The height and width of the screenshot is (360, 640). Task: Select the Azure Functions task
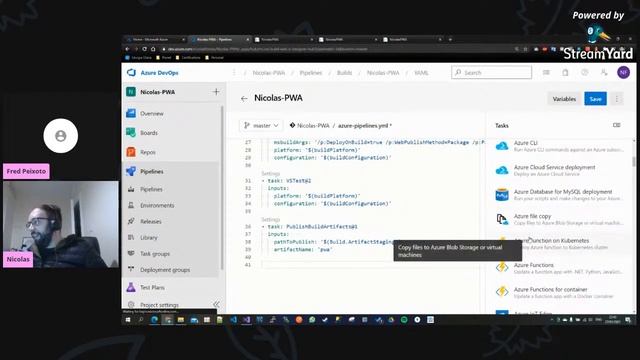[559, 268]
